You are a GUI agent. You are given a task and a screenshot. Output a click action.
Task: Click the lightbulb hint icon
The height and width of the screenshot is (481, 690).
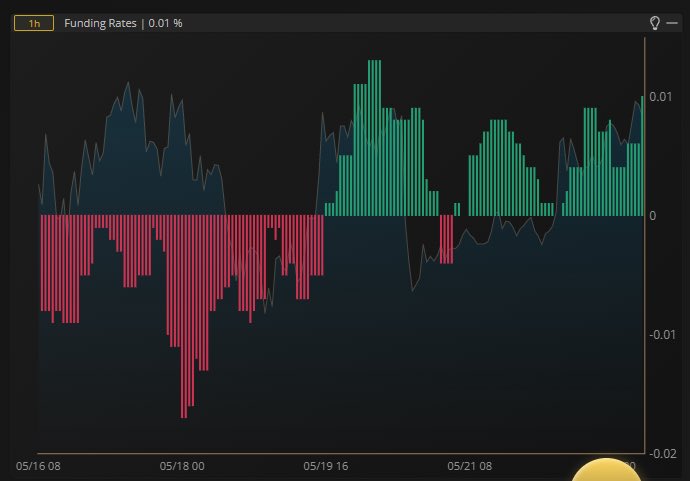(x=654, y=23)
